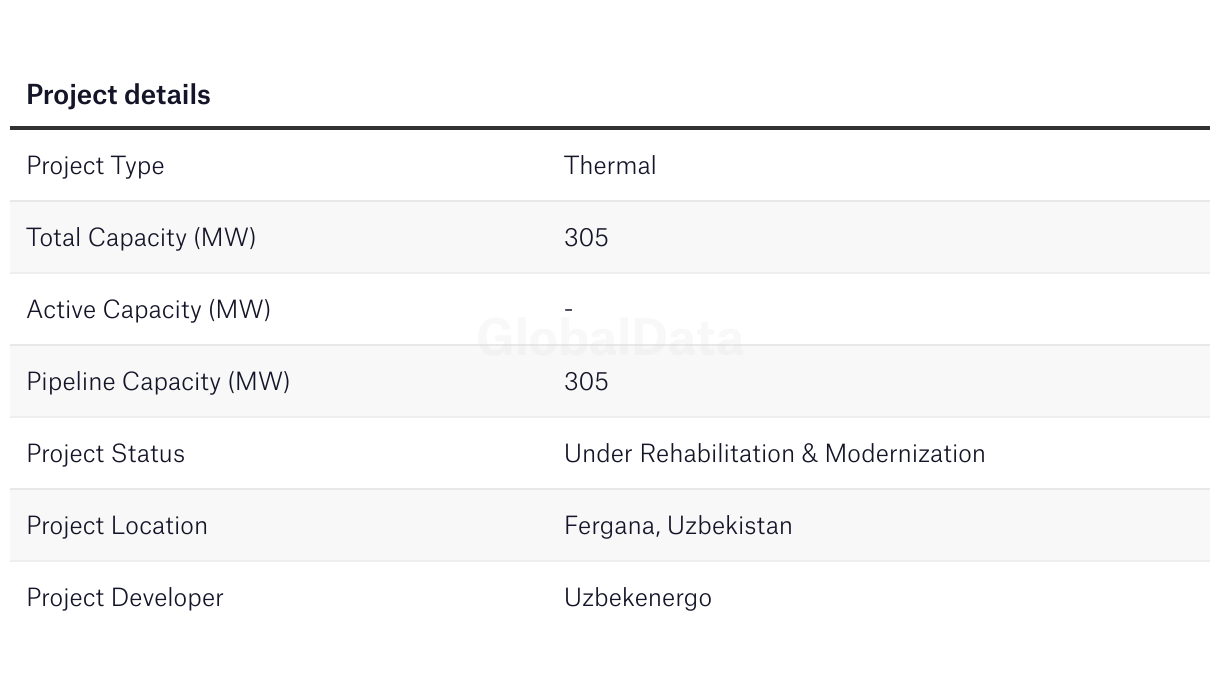Click the Pipeline Capacity value 305
This screenshot has width=1220, height=674.
click(586, 382)
